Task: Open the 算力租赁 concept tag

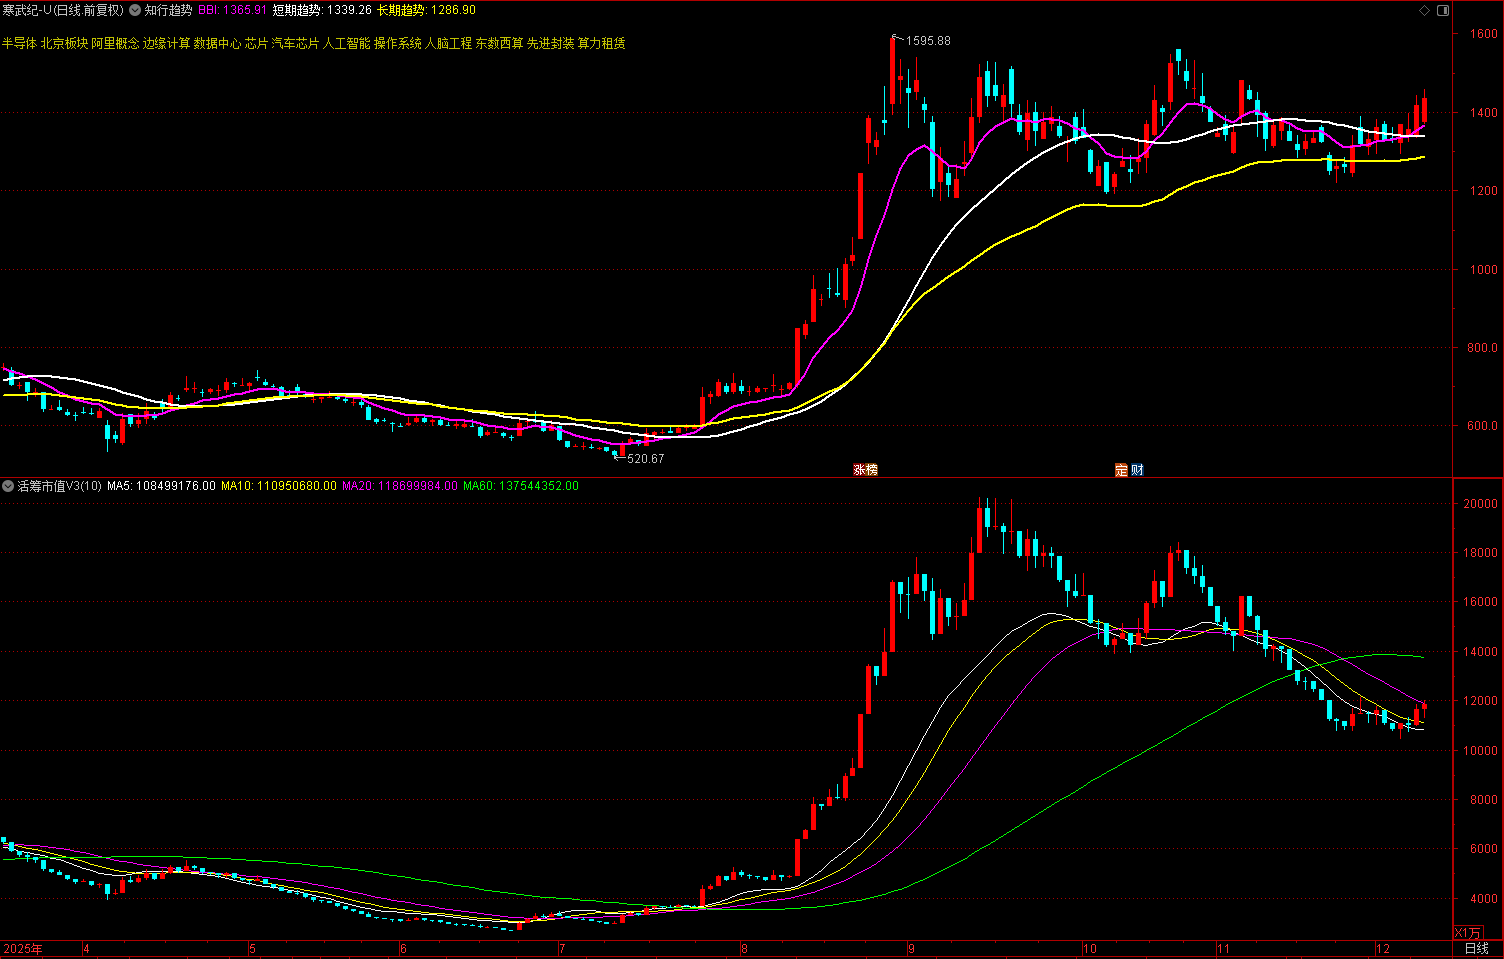Action: coord(602,43)
